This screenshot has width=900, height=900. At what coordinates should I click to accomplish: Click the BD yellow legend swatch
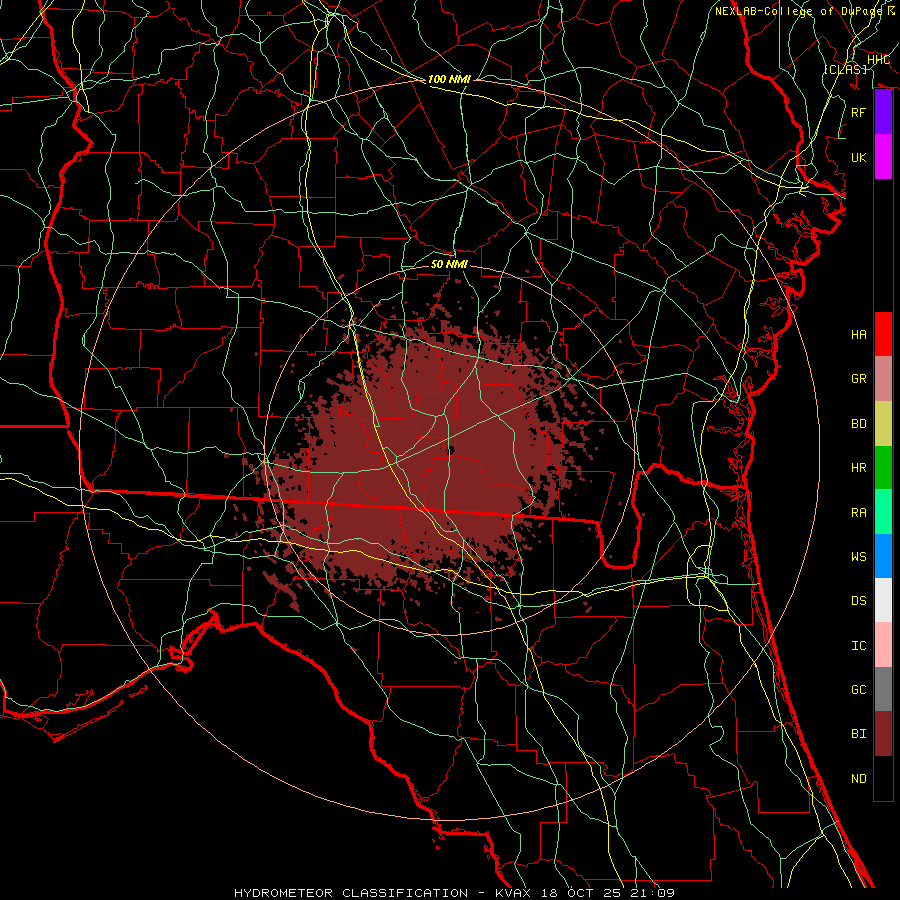point(883,423)
